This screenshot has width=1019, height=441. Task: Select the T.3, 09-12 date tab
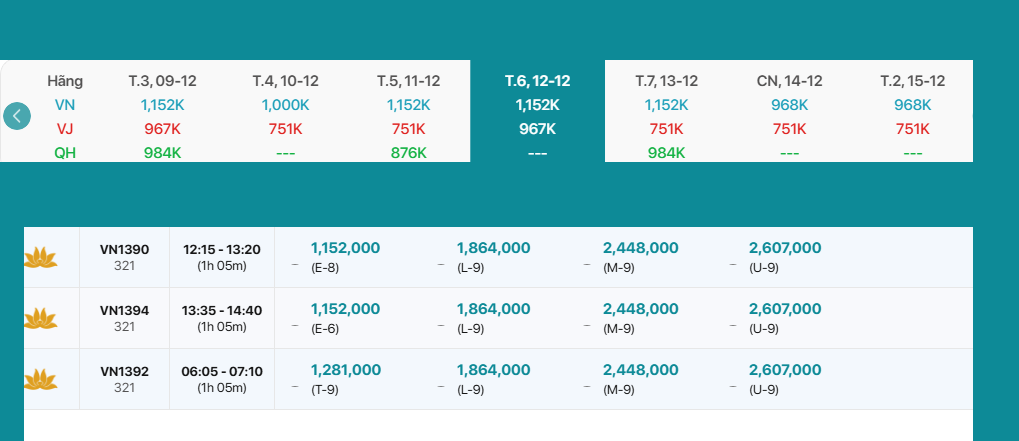click(161, 81)
